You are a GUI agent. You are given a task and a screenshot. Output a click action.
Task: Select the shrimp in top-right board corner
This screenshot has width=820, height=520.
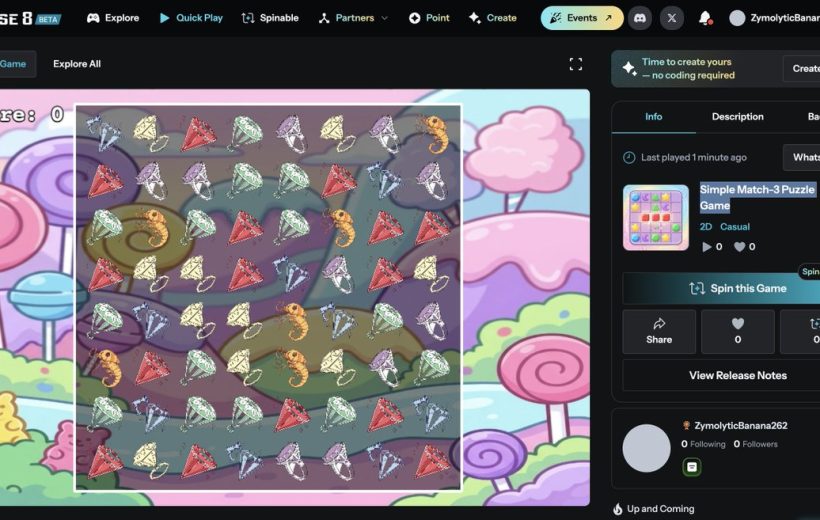434,133
